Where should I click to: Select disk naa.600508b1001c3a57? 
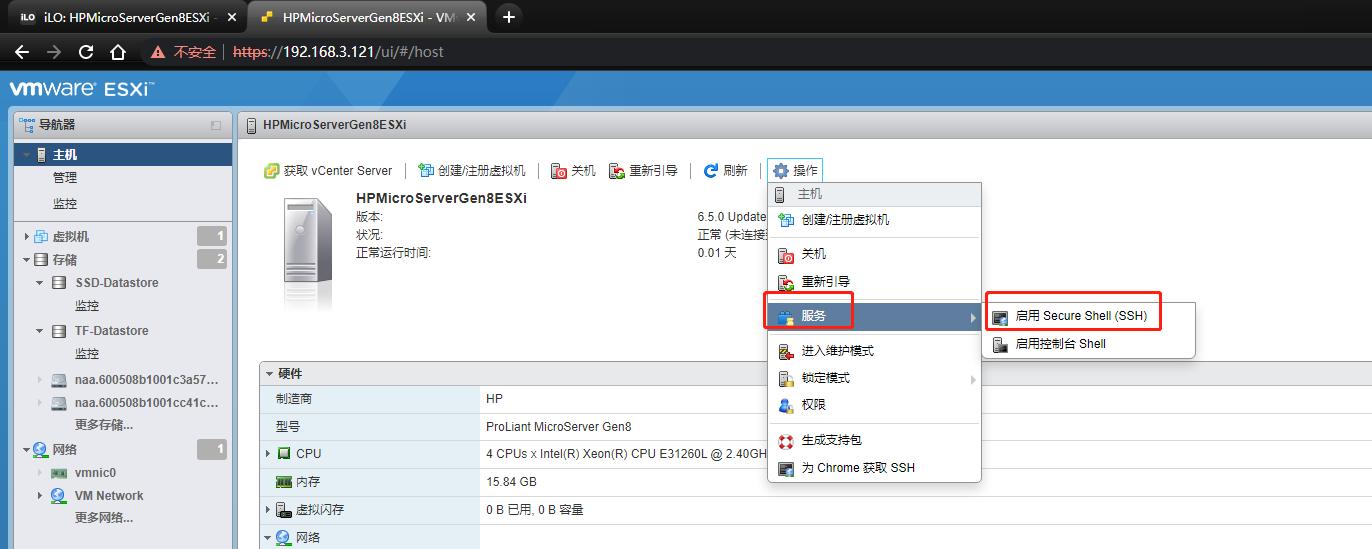click(x=146, y=380)
